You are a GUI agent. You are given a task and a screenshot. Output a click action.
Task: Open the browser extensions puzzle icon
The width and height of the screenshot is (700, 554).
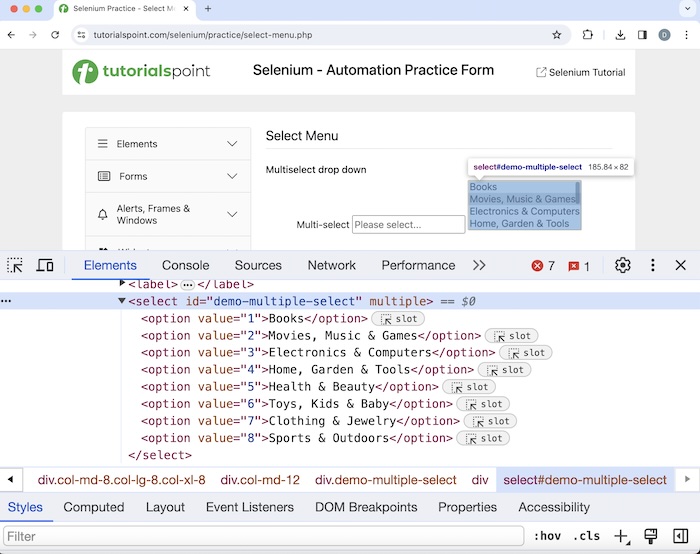(x=588, y=34)
